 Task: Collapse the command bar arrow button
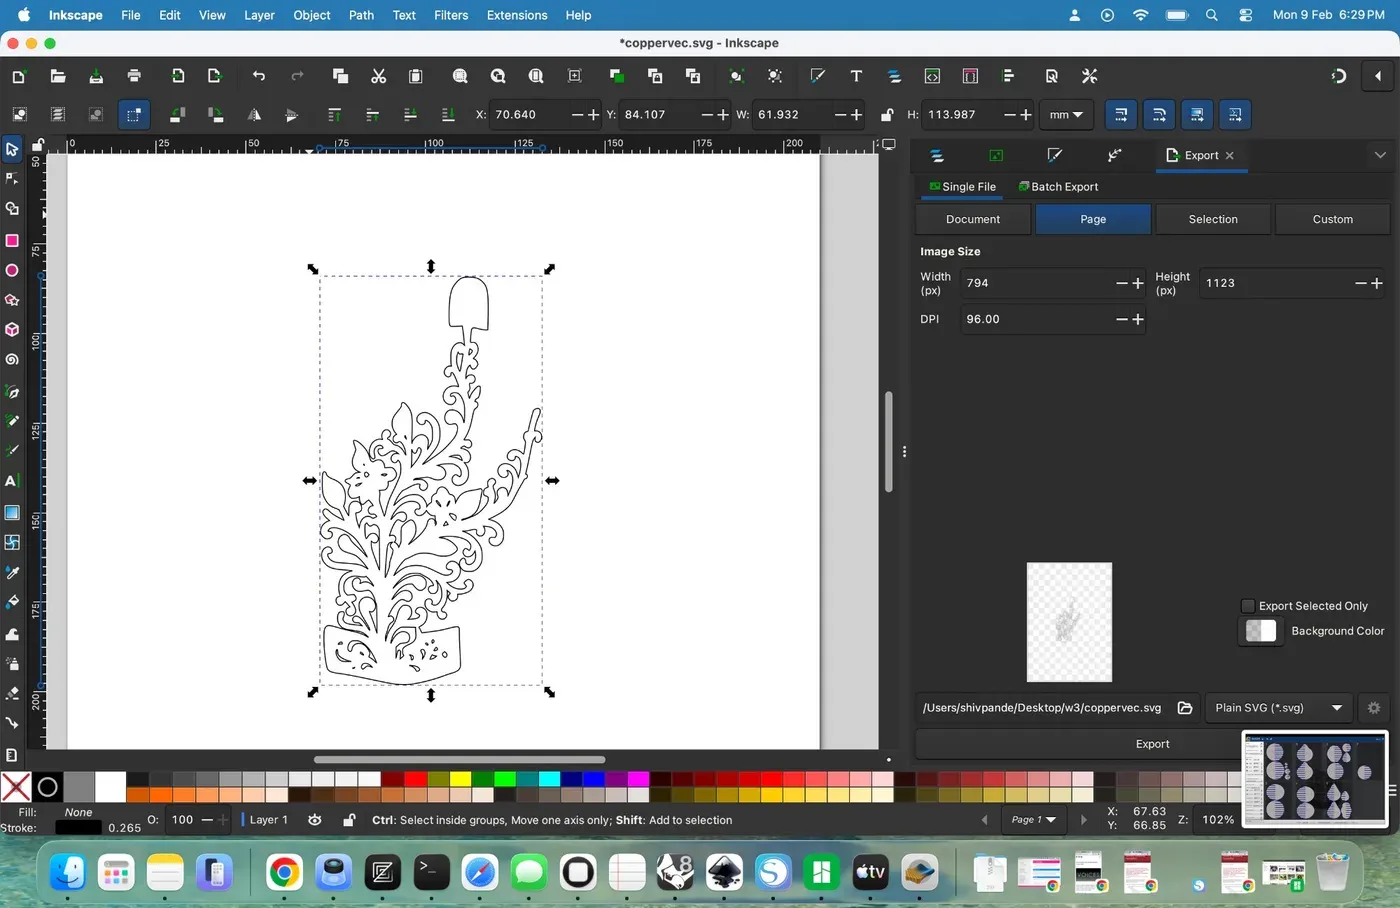point(1378,76)
